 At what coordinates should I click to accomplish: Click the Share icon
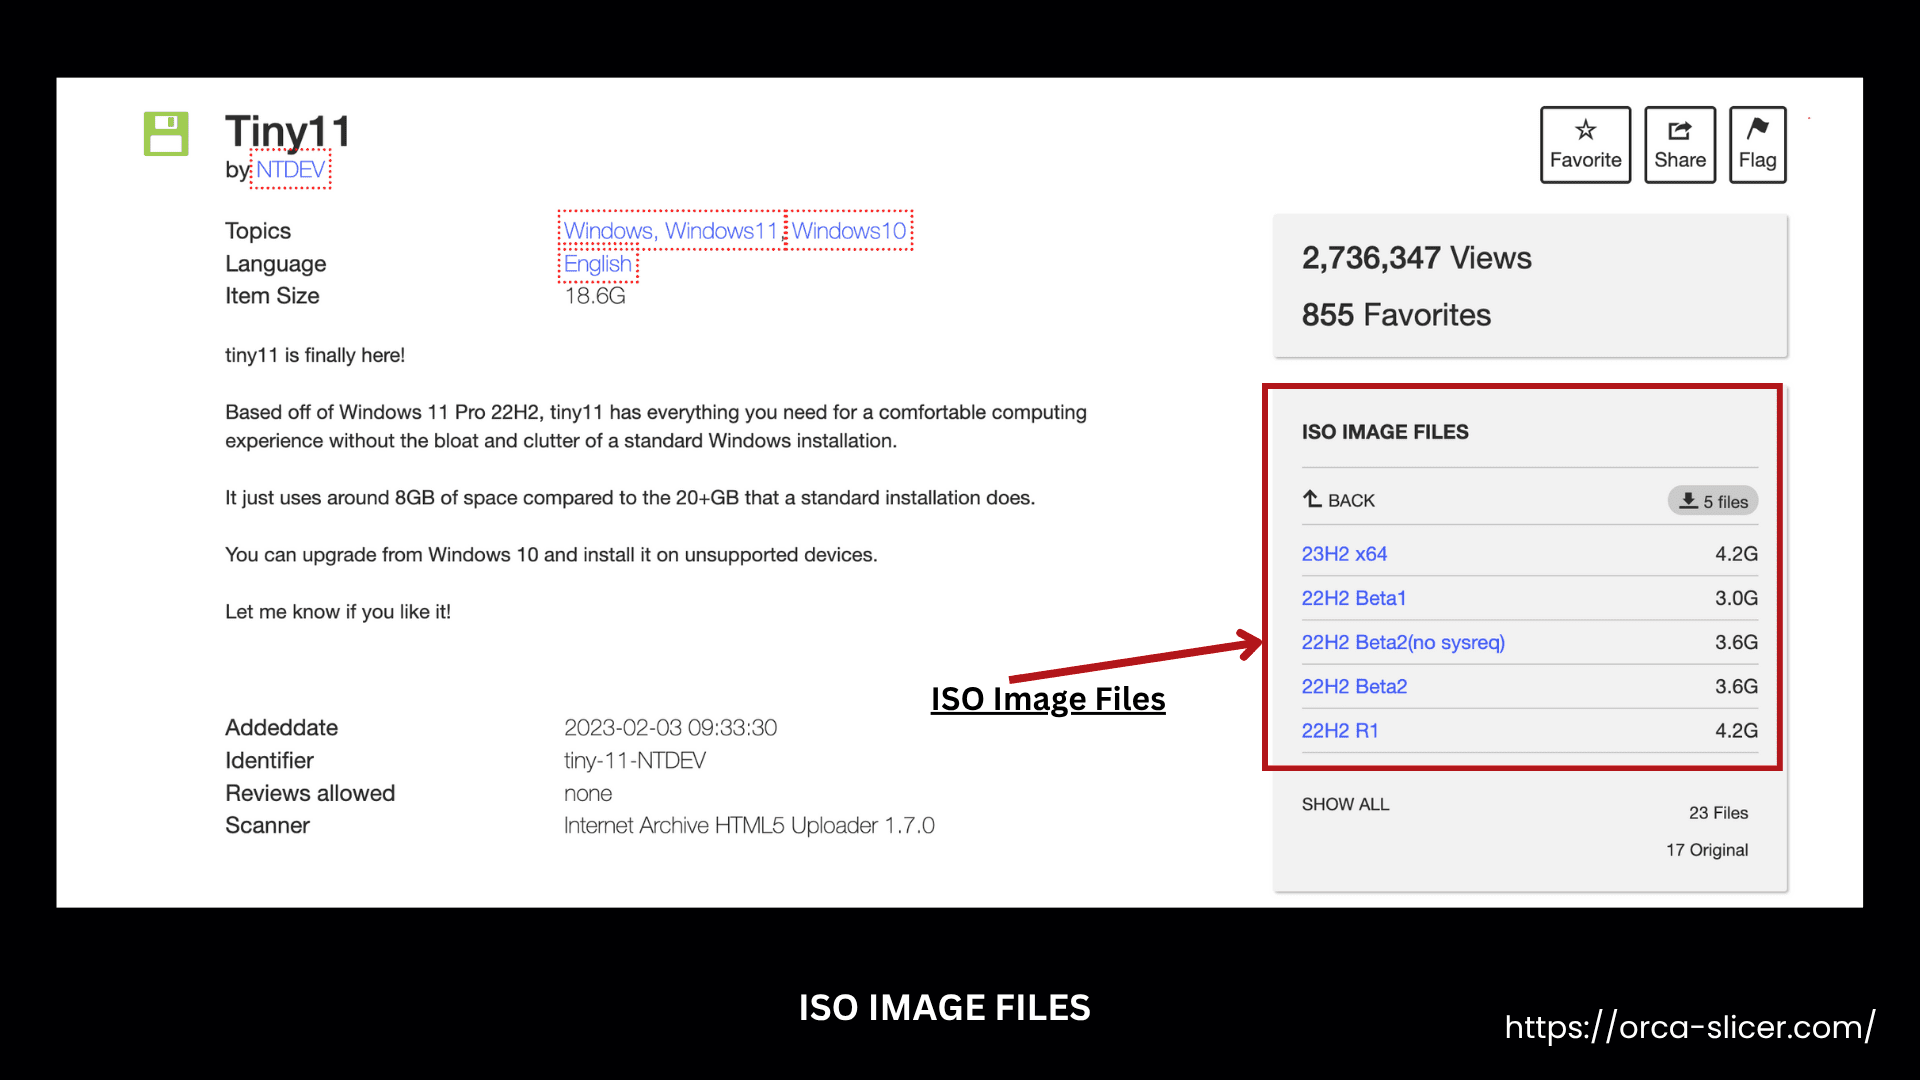1680,130
